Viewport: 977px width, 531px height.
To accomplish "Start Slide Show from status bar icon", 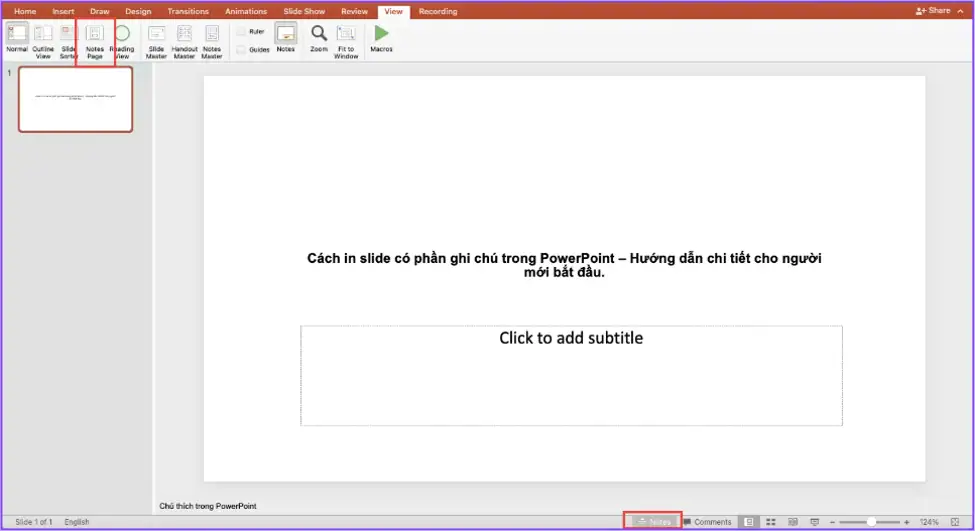I will 814,522.
